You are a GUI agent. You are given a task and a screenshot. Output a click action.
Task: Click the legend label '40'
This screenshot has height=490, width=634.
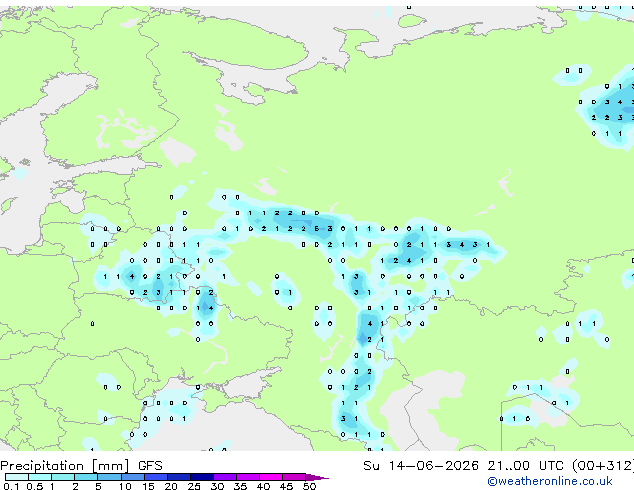(264, 486)
